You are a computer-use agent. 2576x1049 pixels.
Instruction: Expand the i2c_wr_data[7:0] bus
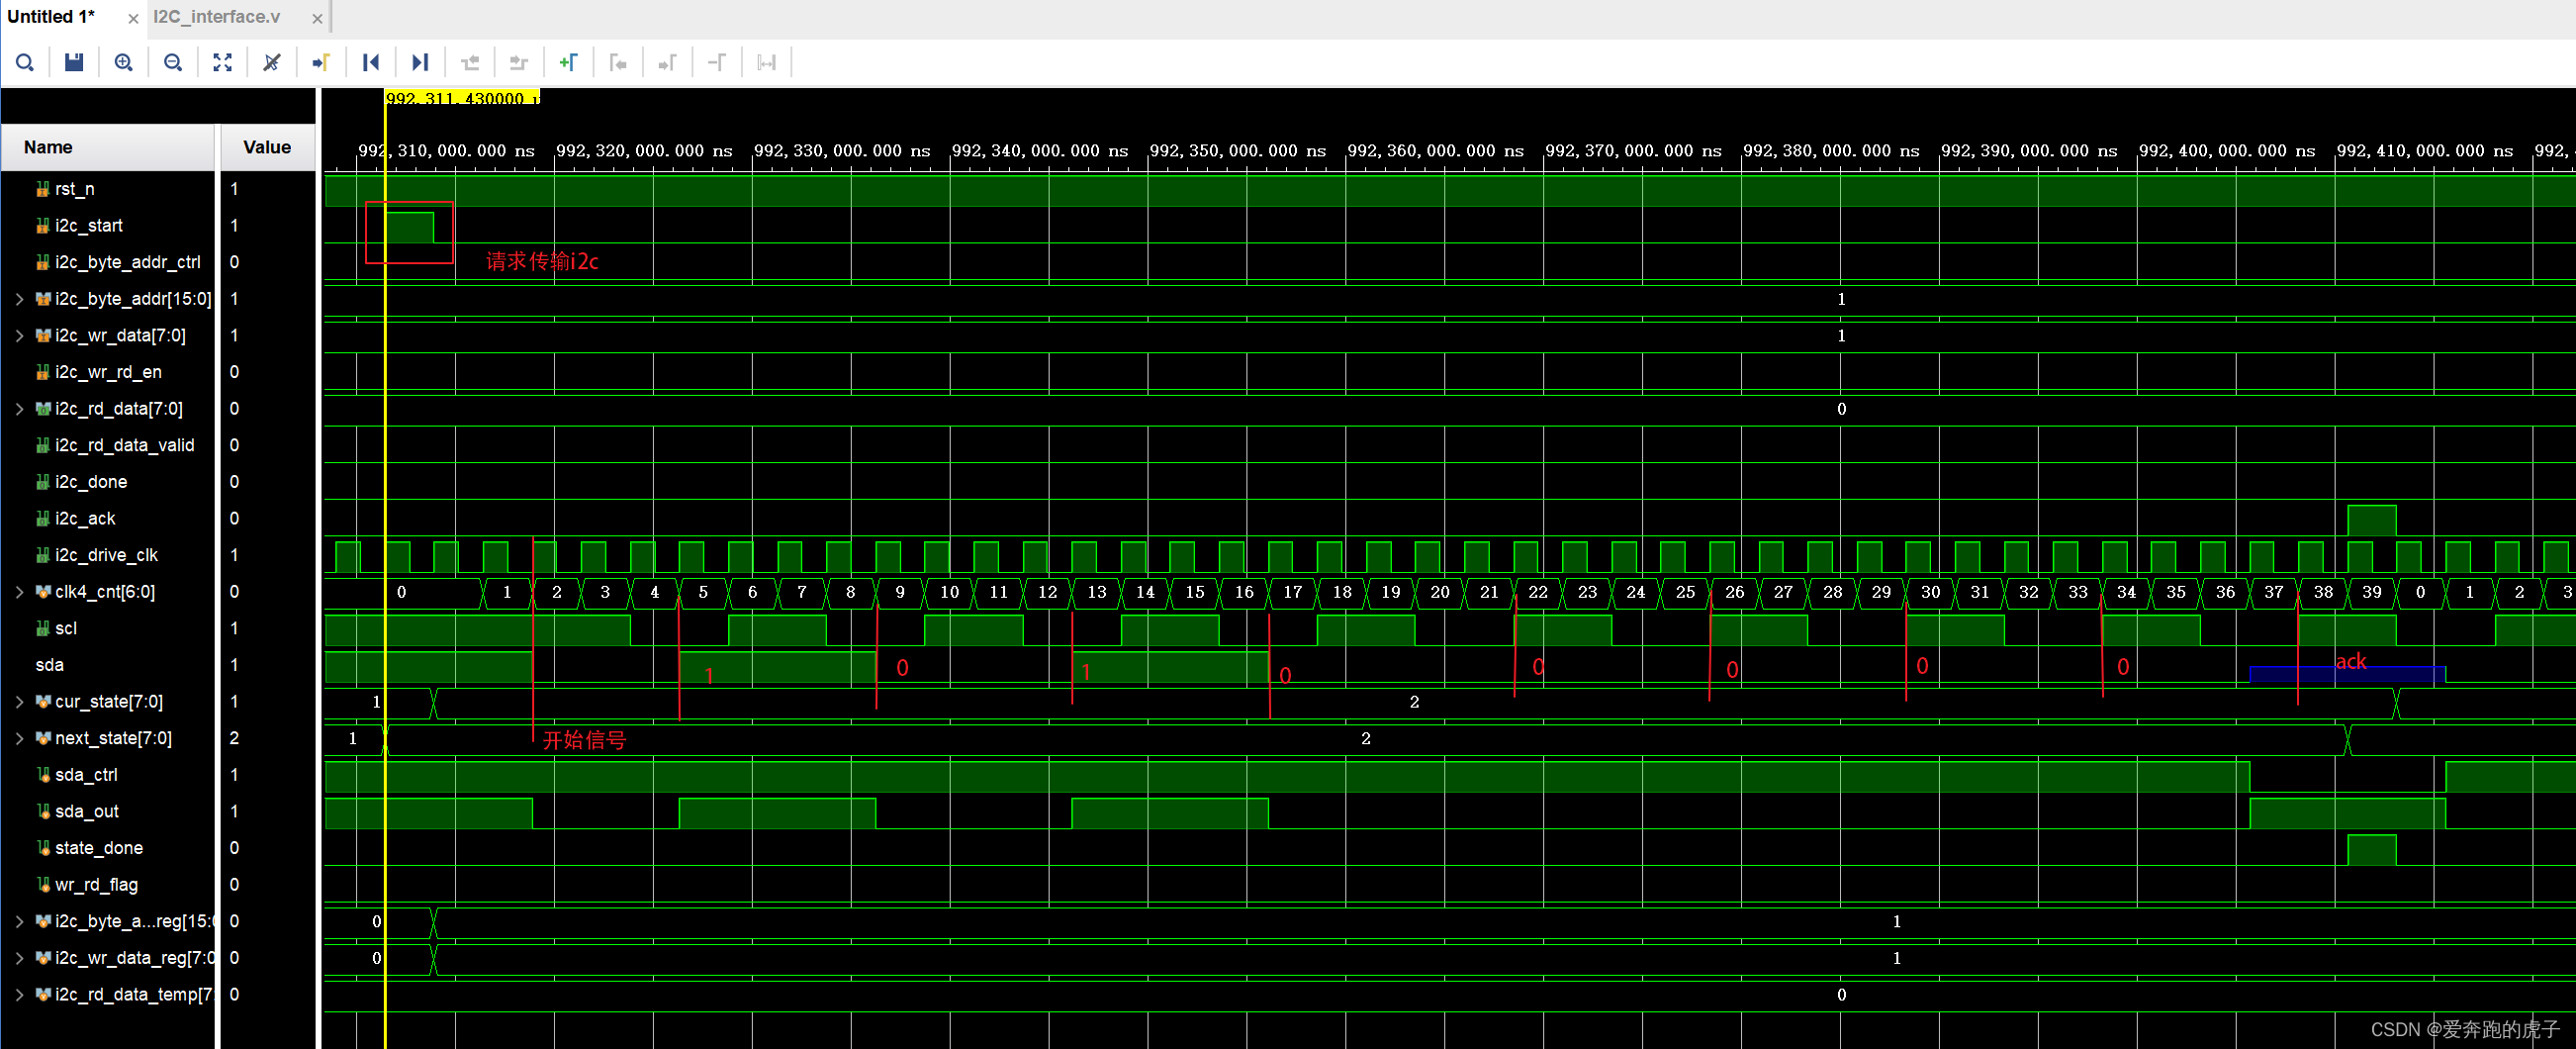tap(19, 335)
